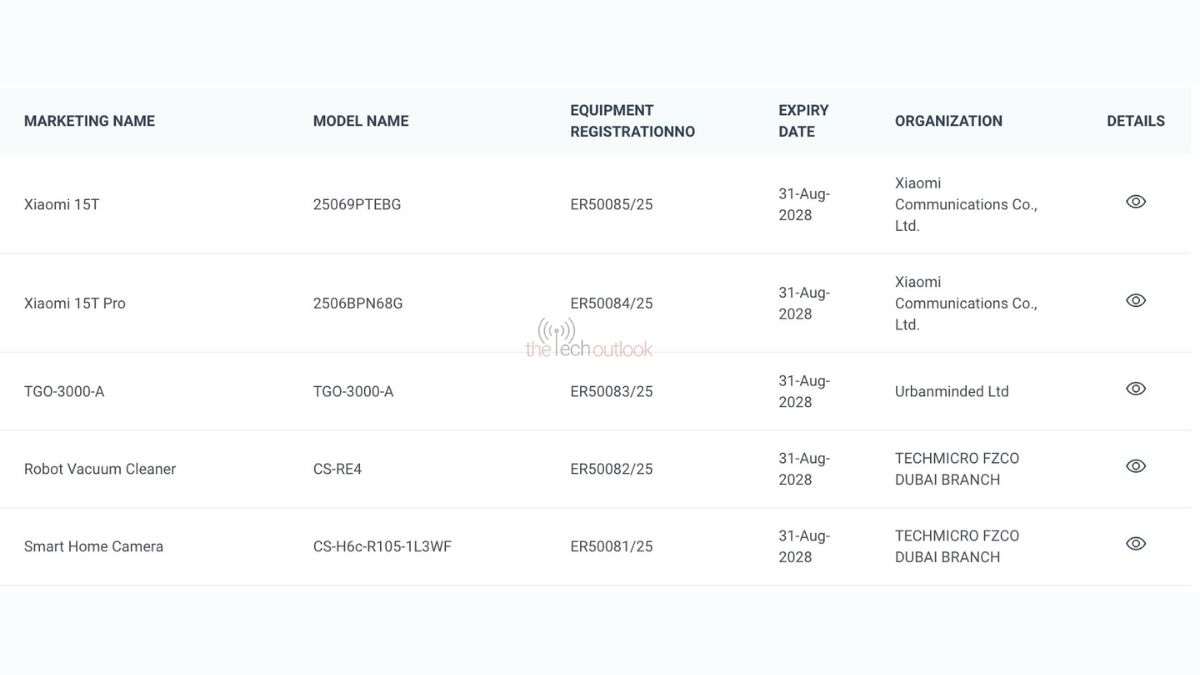Select the Xiaomi 15T Pro marketing name

tap(75, 303)
